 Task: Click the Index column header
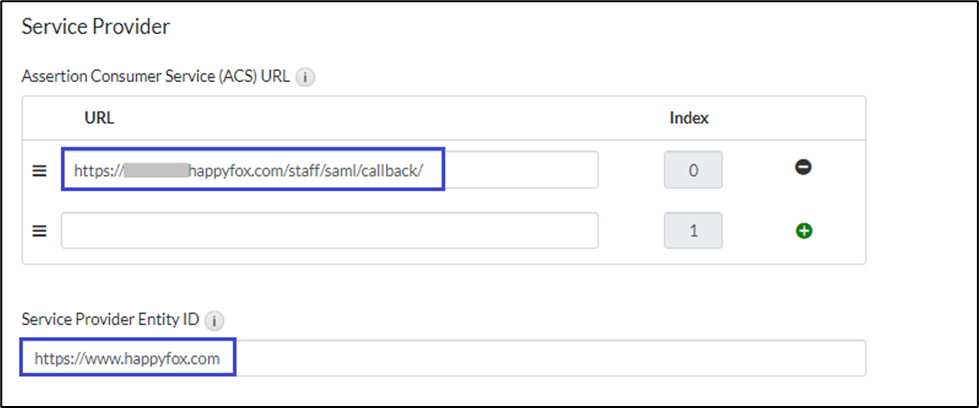[688, 118]
